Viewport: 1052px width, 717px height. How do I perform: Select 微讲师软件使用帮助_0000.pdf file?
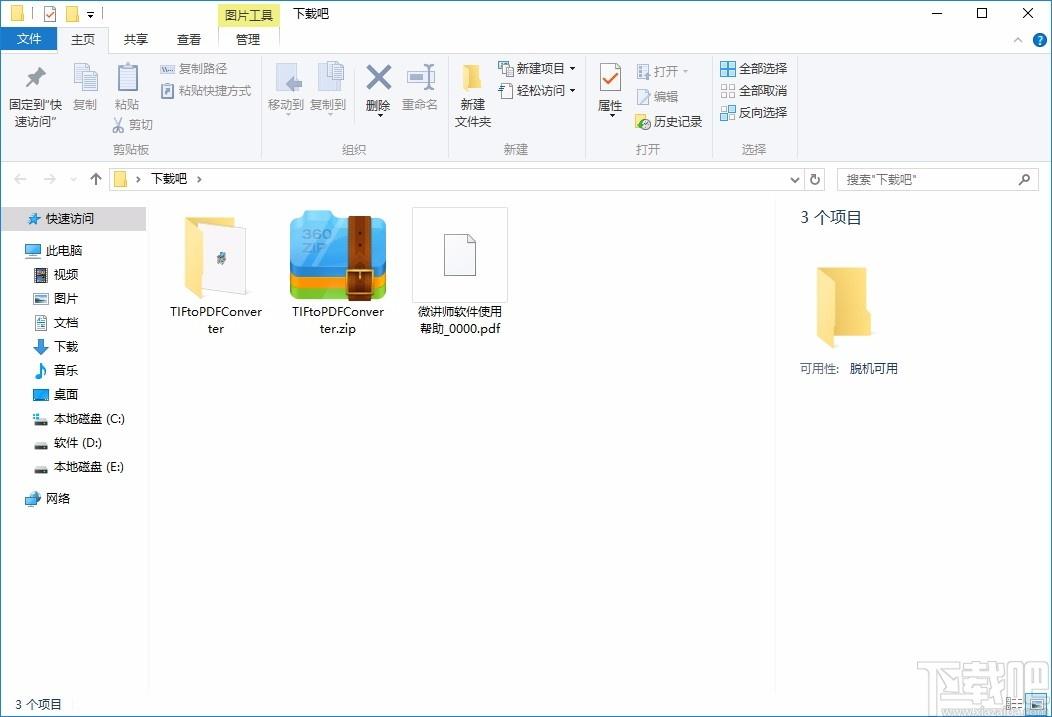[x=460, y=272]
